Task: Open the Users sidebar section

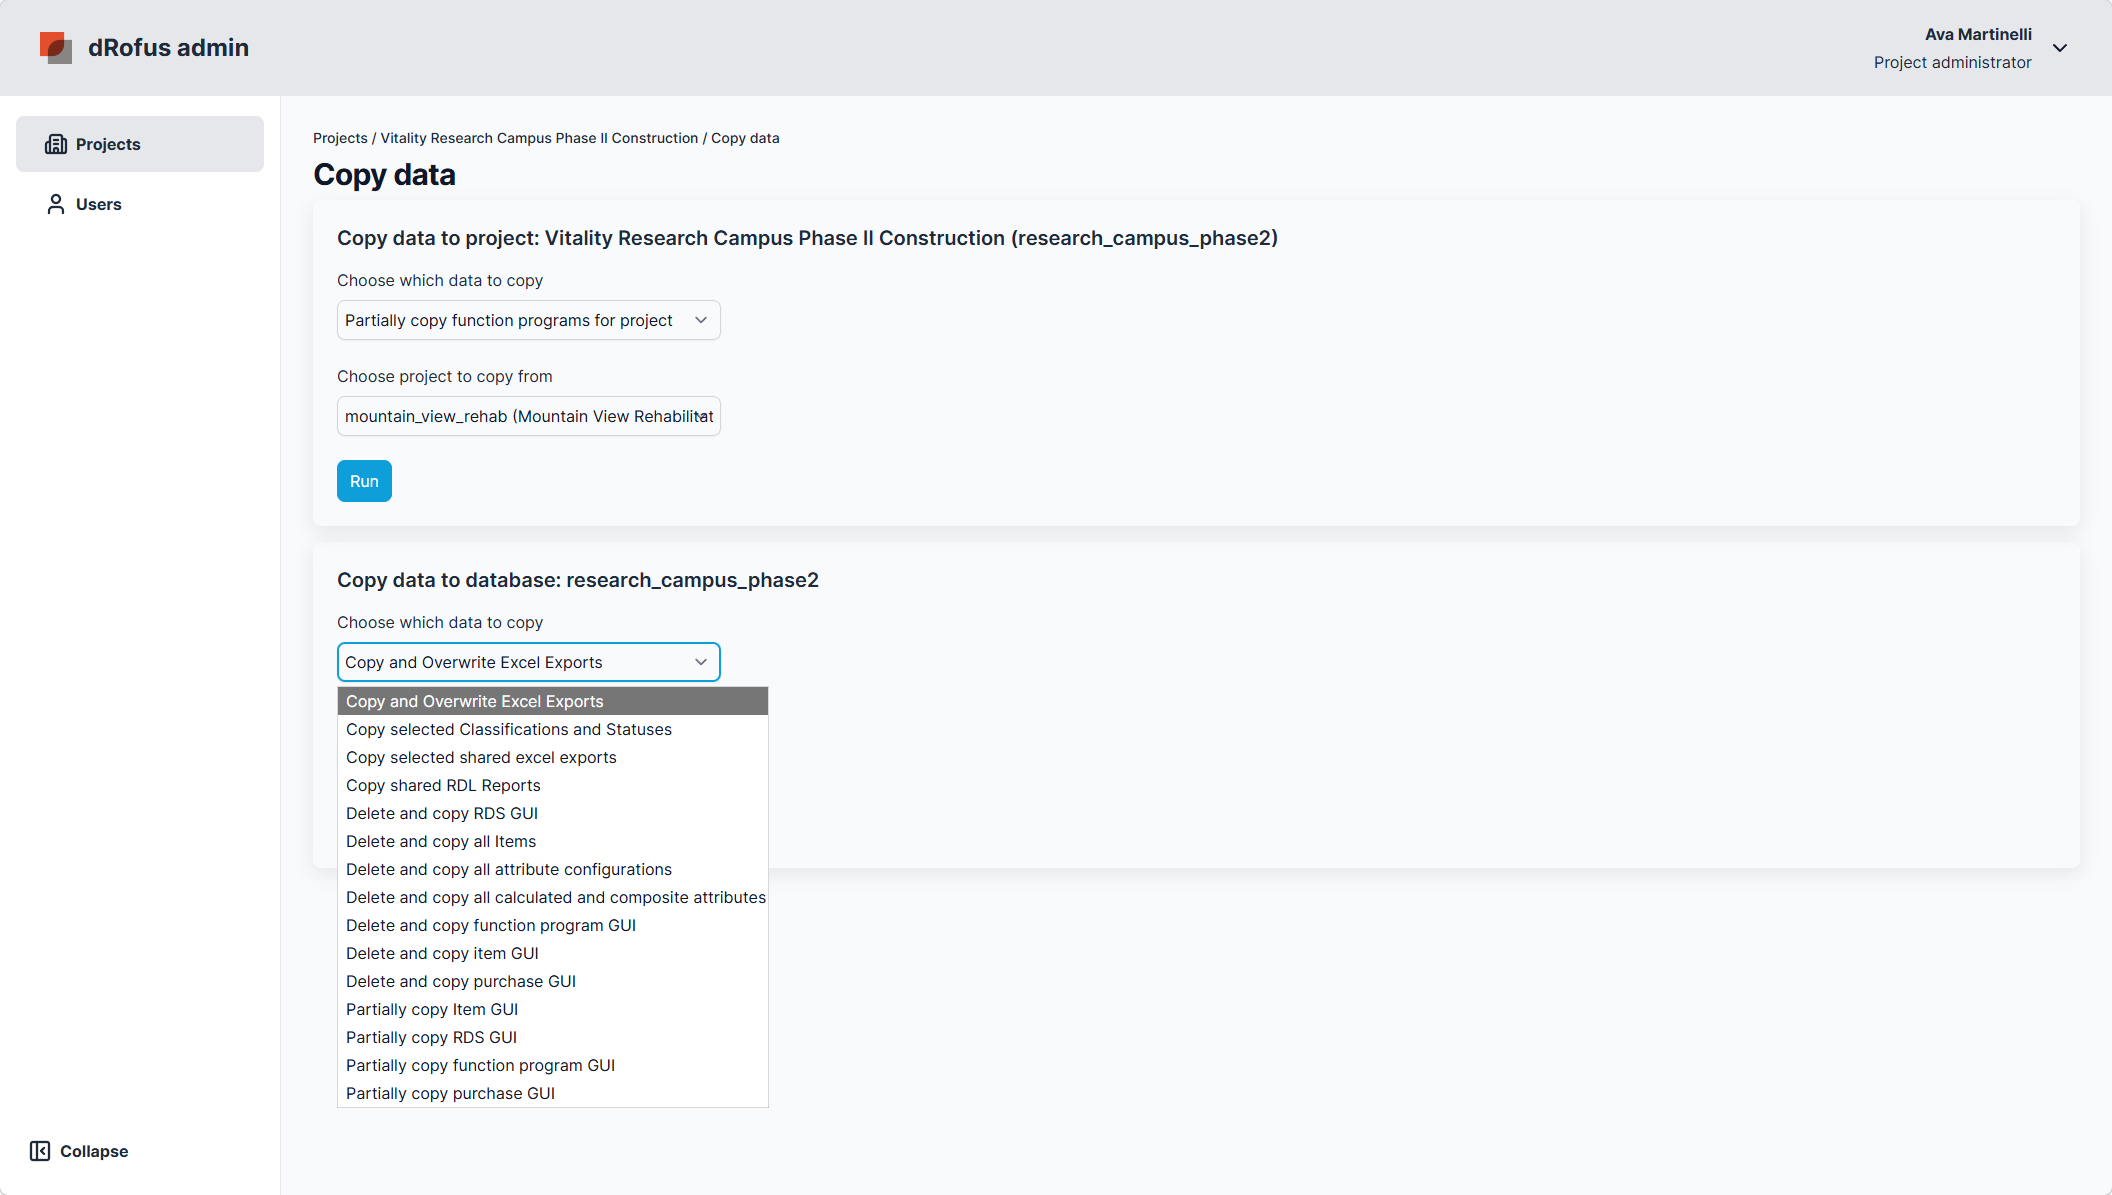Action: (140, 204)
